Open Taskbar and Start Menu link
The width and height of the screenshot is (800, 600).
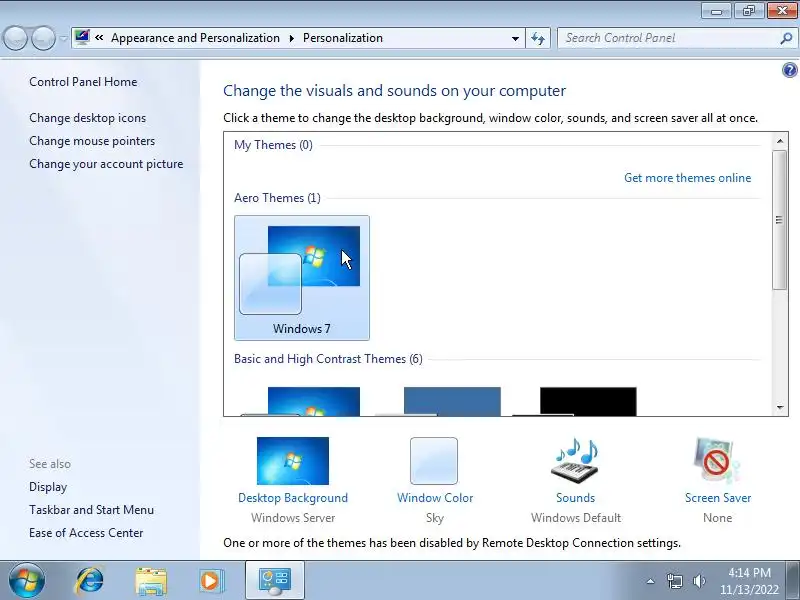pos(91,510)
